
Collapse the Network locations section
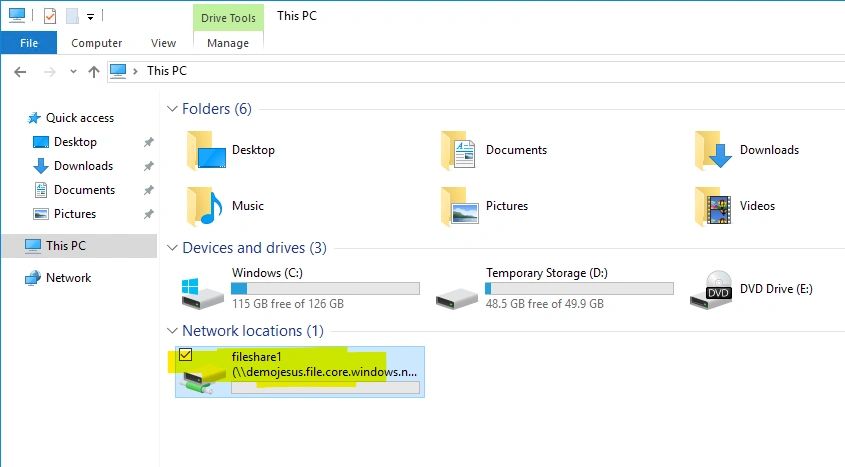coord(171,331)
